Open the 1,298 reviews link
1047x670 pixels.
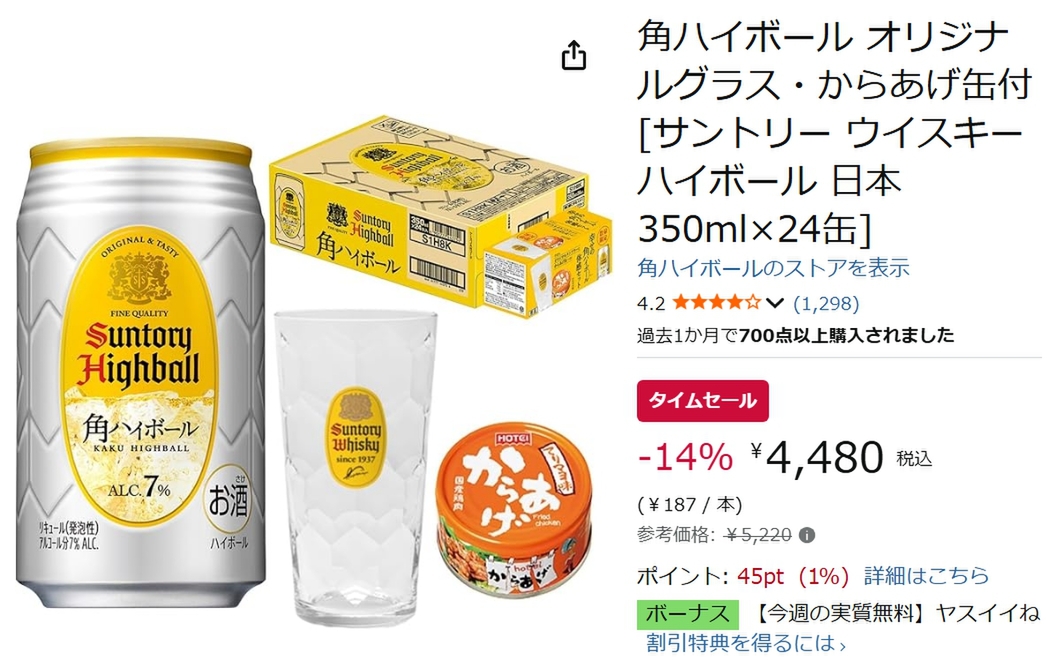point(826,303)
